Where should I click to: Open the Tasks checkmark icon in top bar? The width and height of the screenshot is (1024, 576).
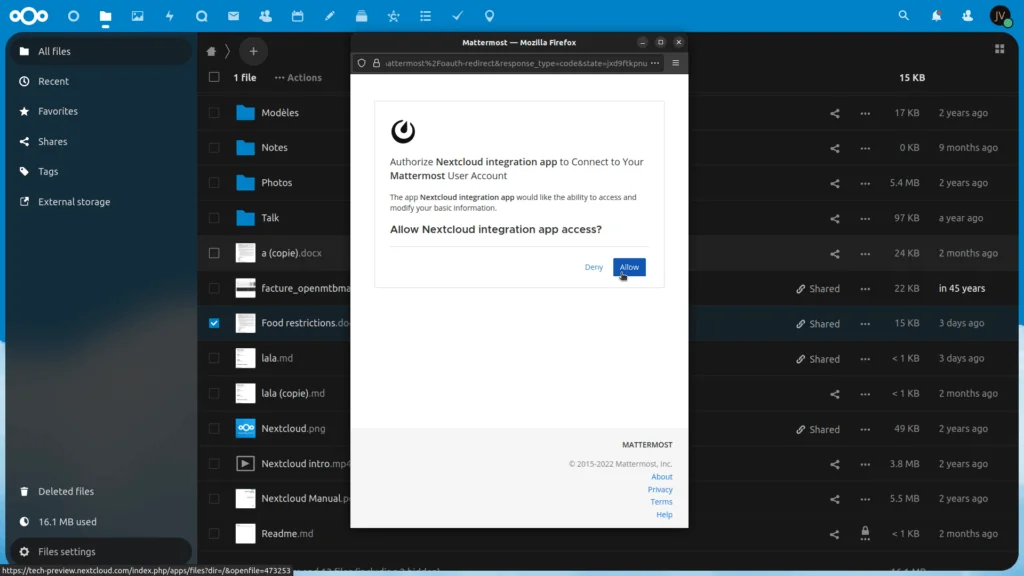coord(457,16)
